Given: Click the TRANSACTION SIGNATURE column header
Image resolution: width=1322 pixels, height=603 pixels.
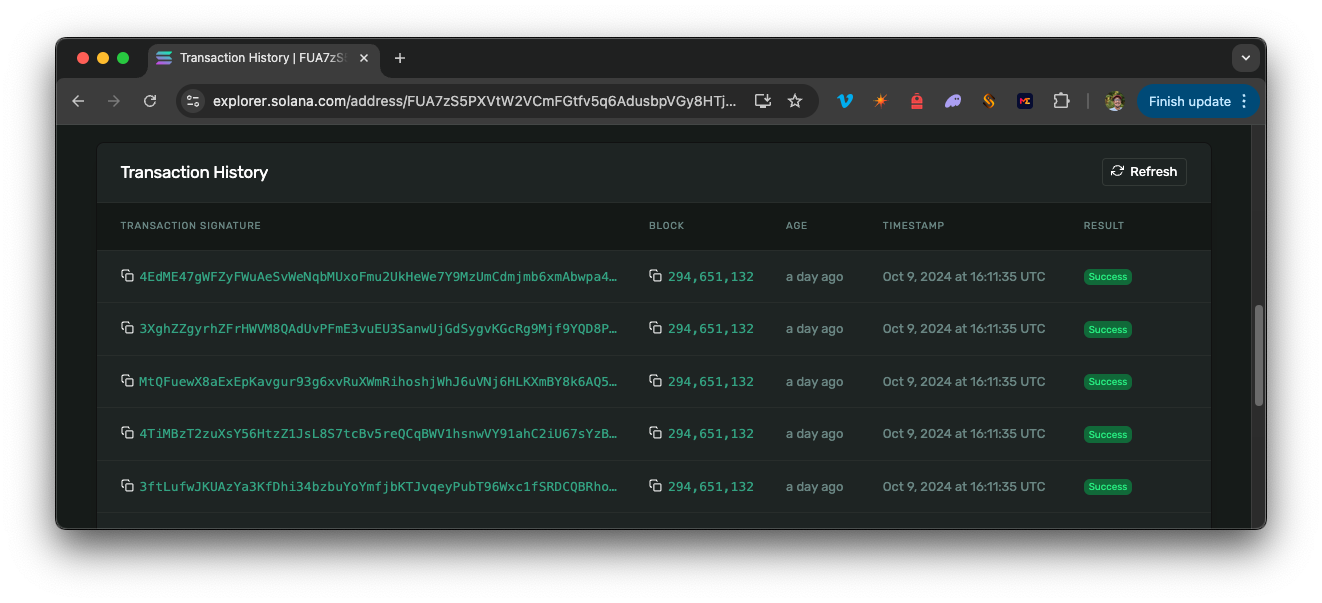Looking at the screenshot, I should tap(190, 226).
